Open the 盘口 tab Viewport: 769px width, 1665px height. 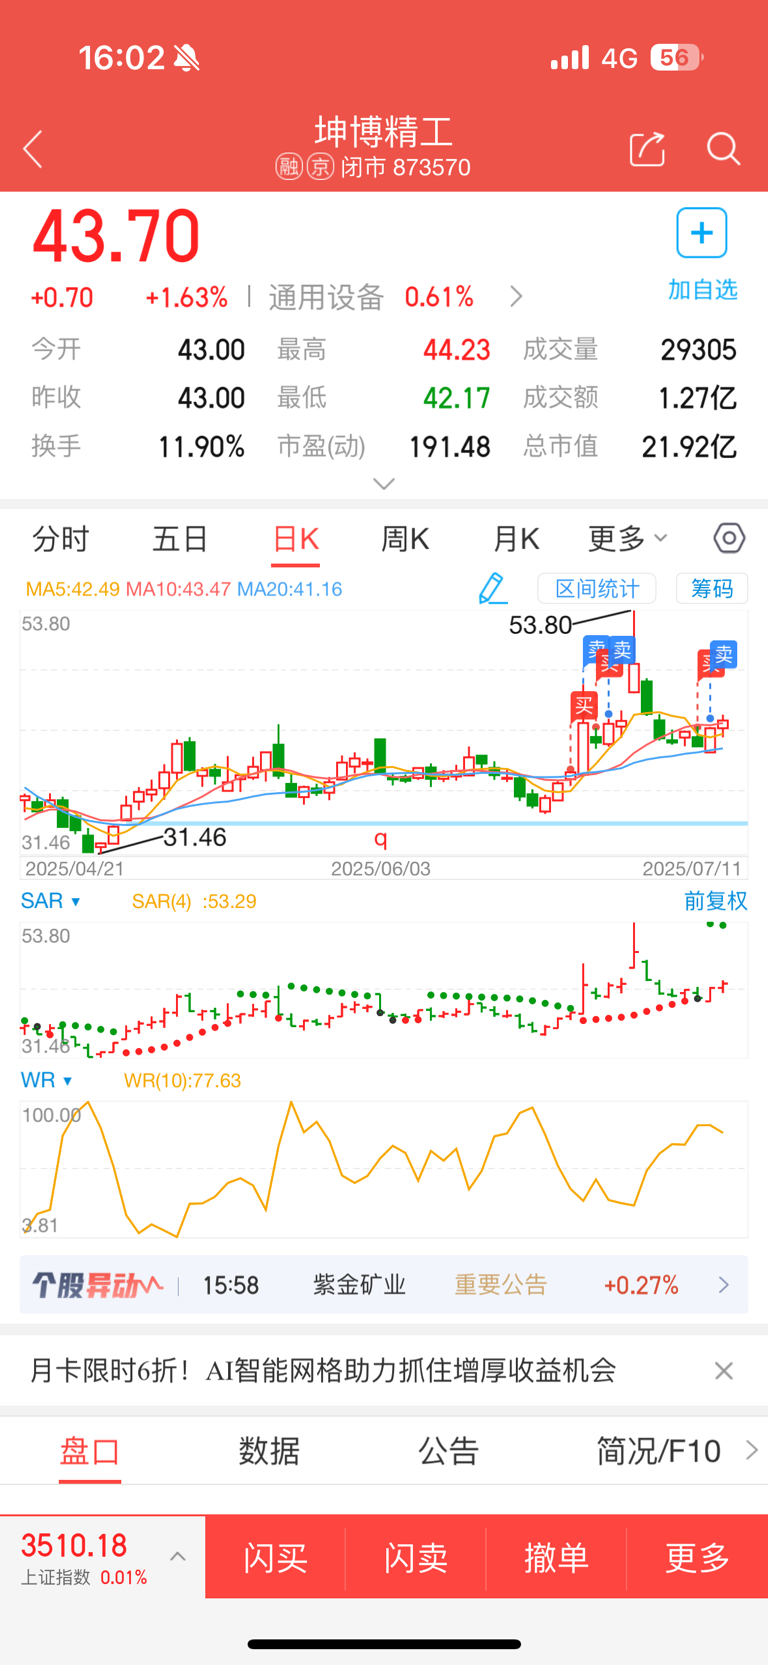[90, 1450]
